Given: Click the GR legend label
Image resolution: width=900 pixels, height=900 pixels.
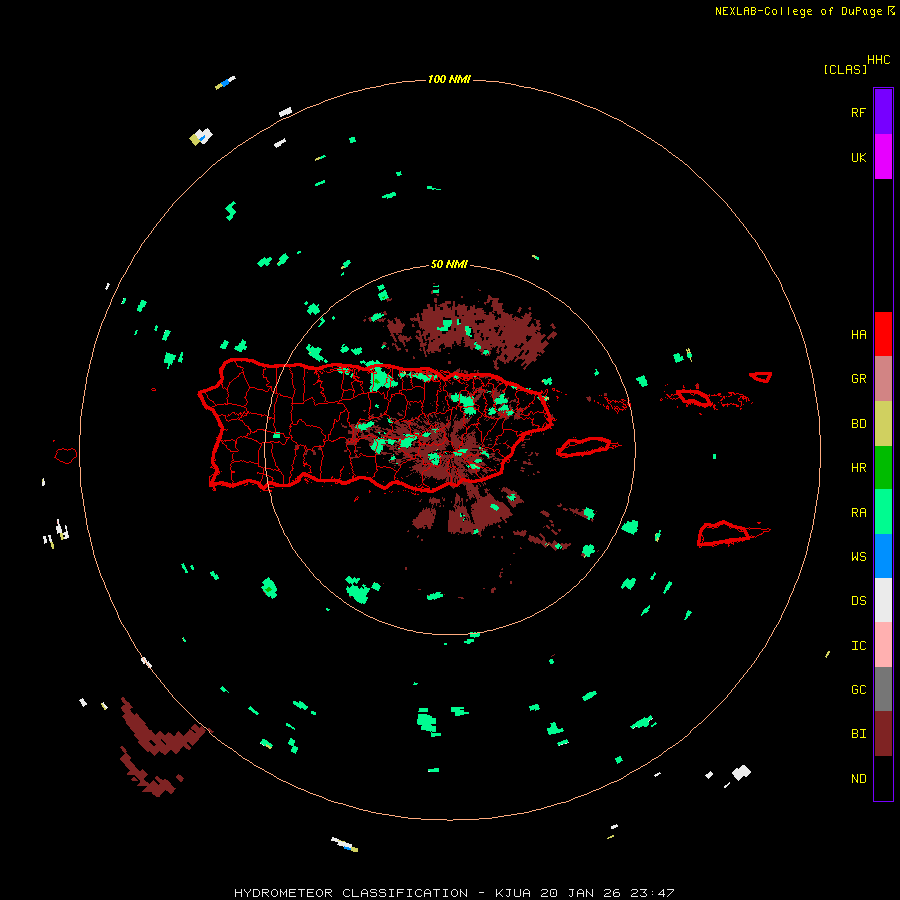Looking at the screenshot, I should click(x=858, y=379).
